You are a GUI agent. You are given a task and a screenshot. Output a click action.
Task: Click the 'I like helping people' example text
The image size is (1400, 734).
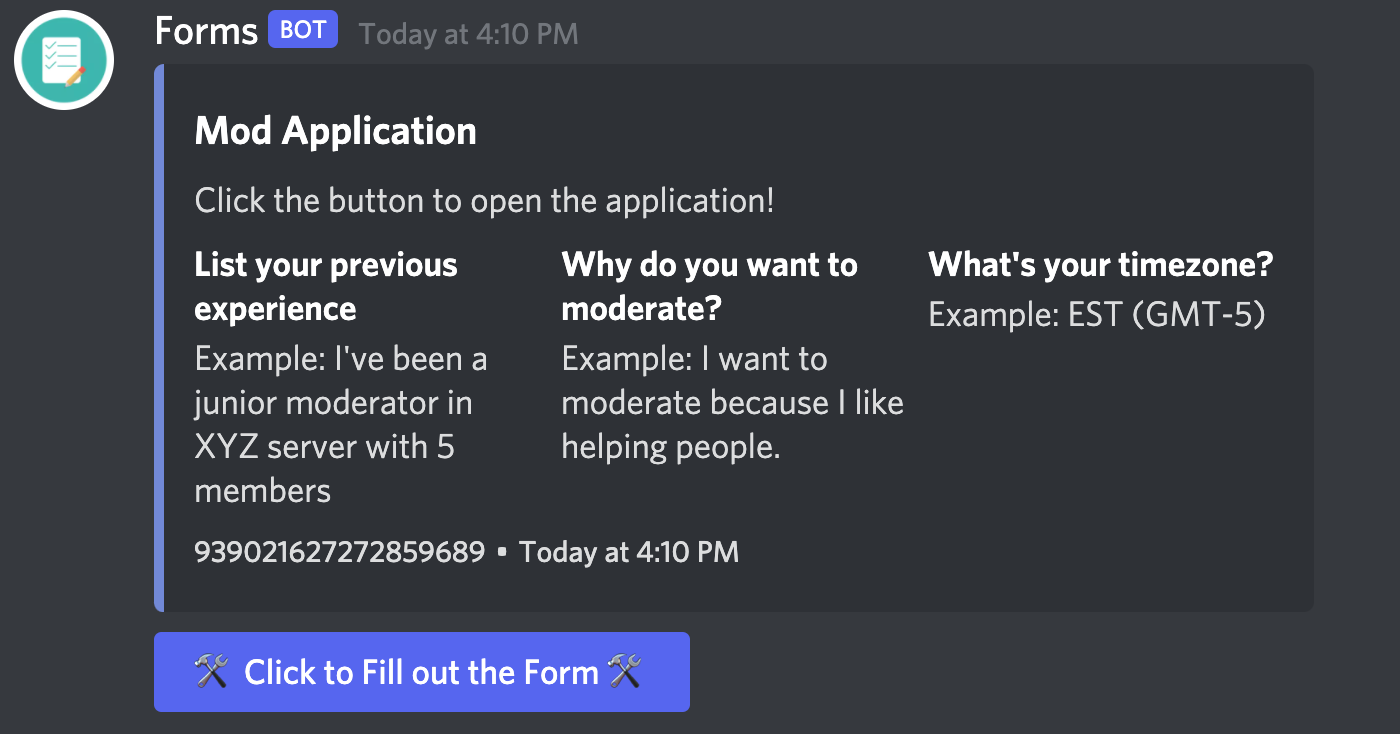point(732,402)
